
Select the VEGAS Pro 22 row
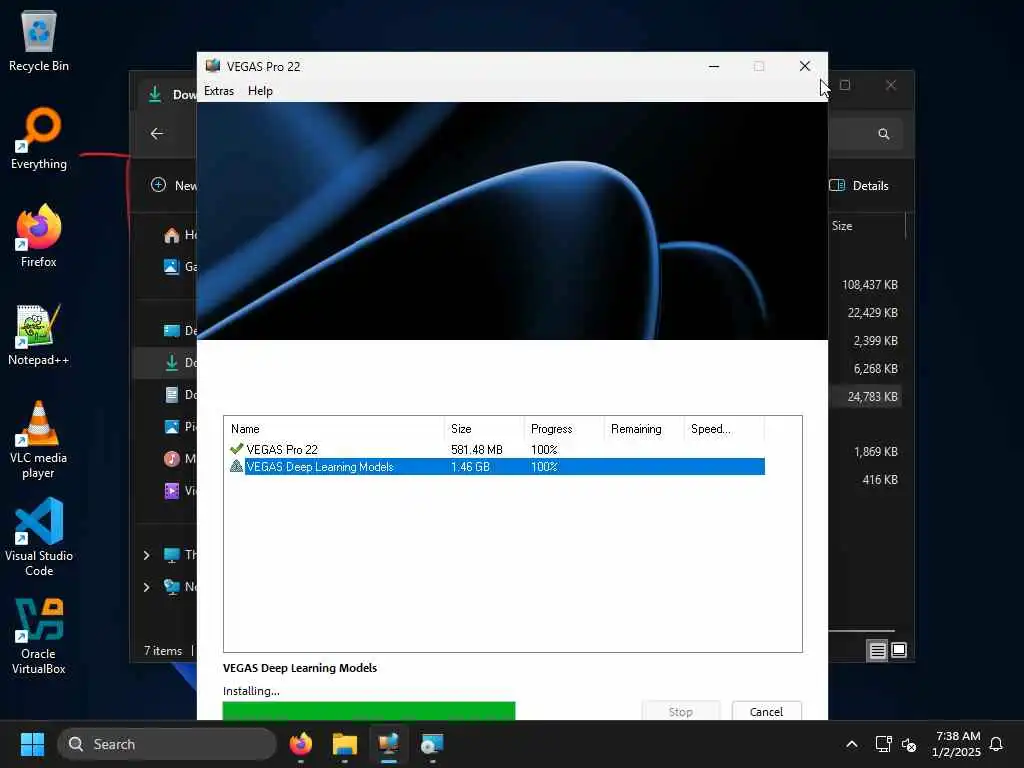pyautogui.click(x=496, y=449)
